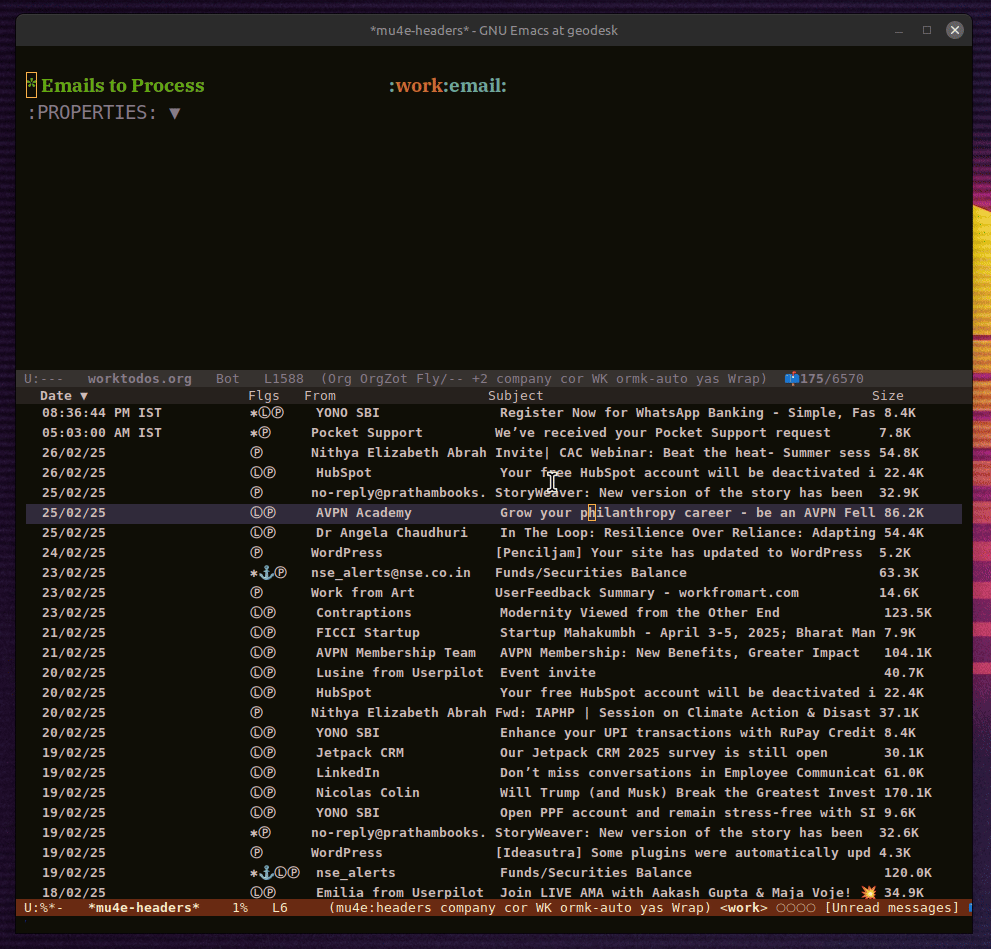
Task: Maximize the Emacs window
Action: click(927, 30)
